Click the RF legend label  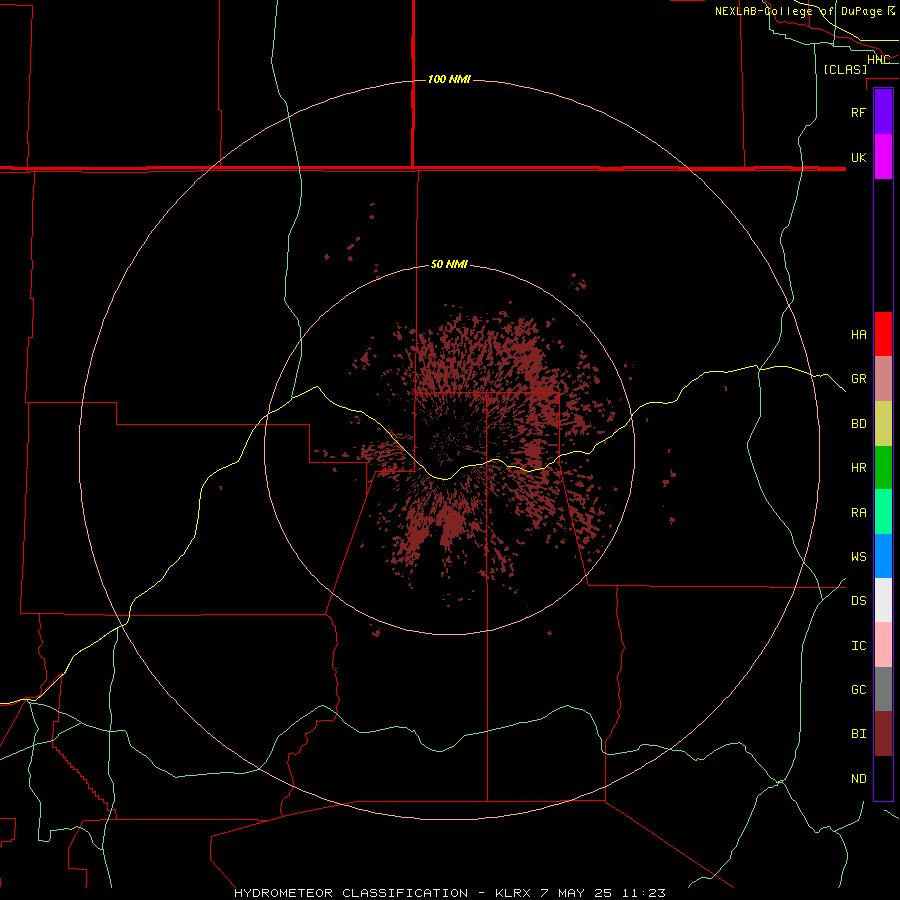[858, 112]
